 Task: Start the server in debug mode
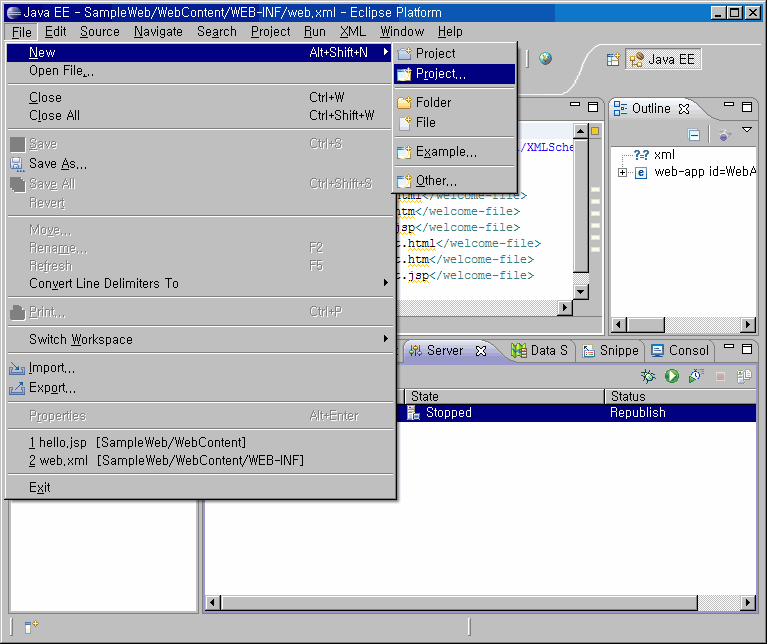pos(649,376)
